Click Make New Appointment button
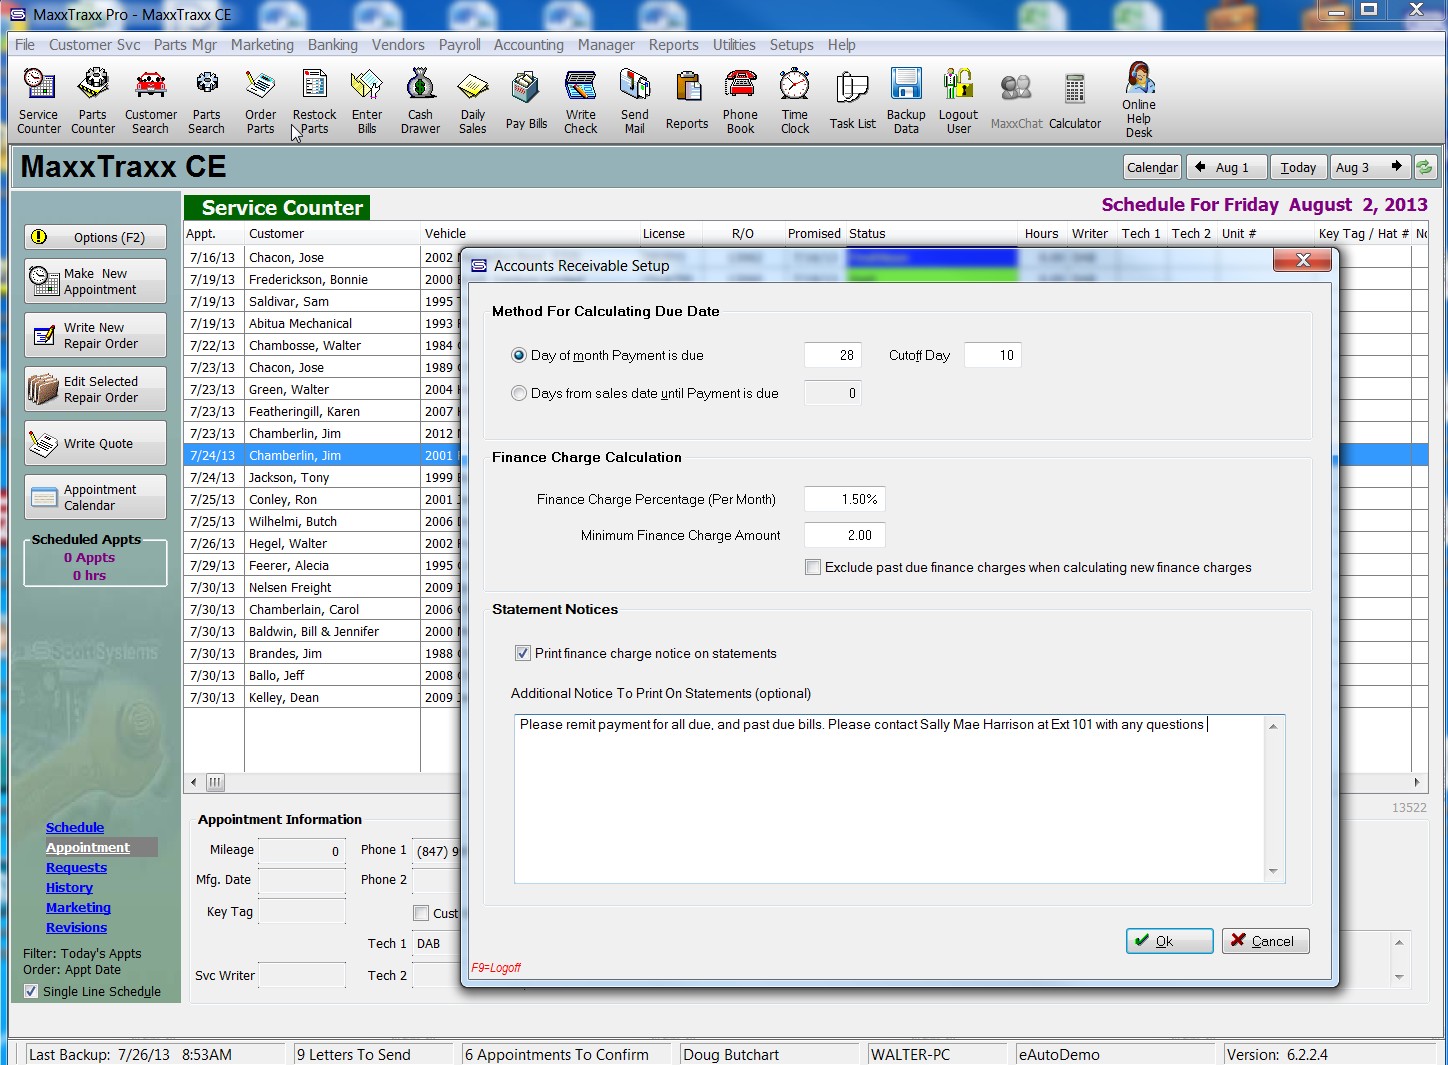The image size is (1448, 1065). click(95, 281)
